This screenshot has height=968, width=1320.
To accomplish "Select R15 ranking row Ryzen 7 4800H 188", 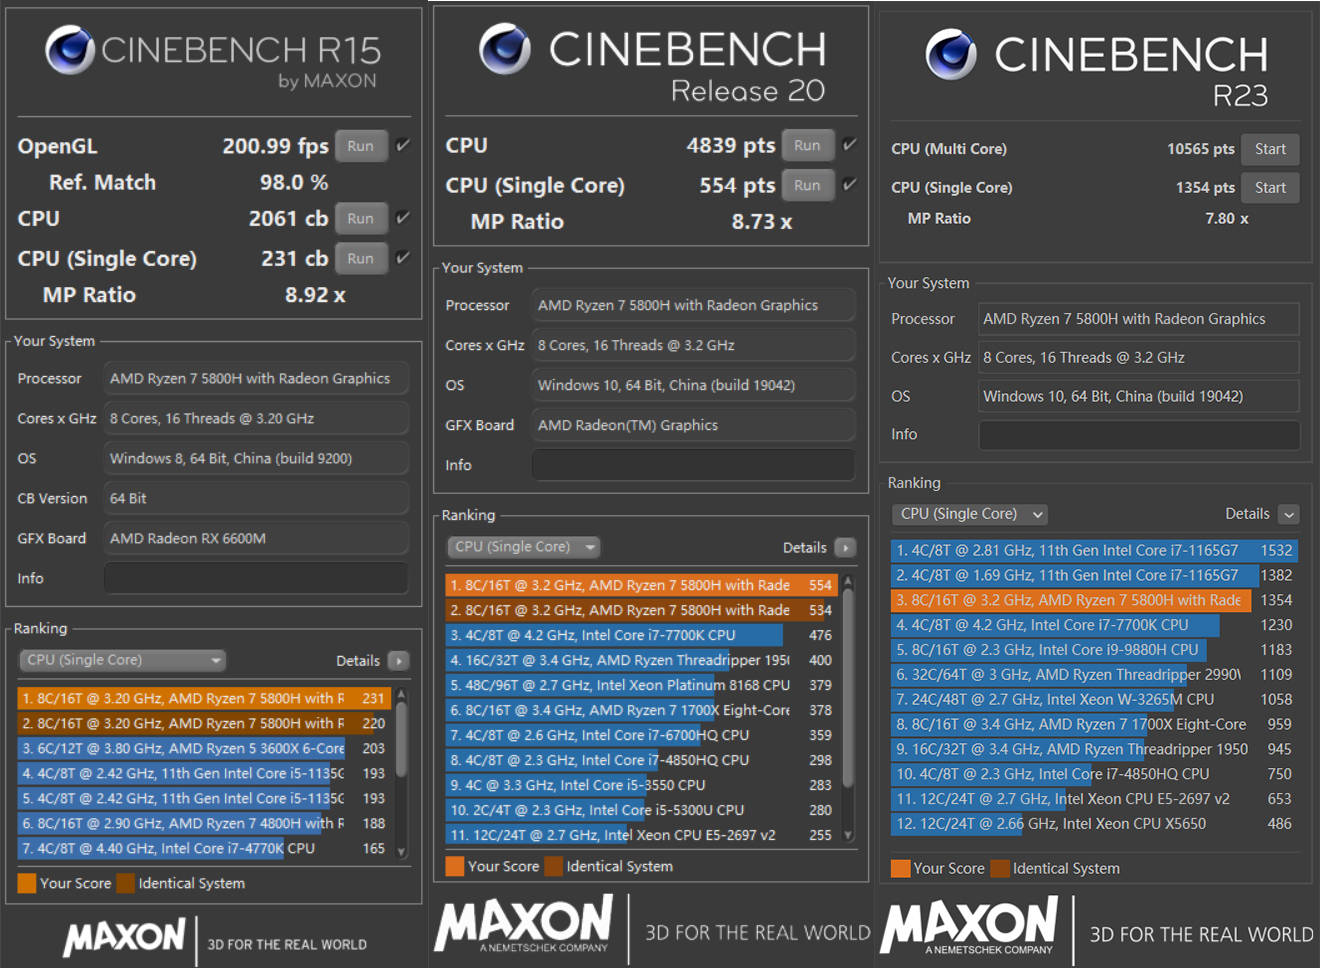I will (x=205, y=823).
